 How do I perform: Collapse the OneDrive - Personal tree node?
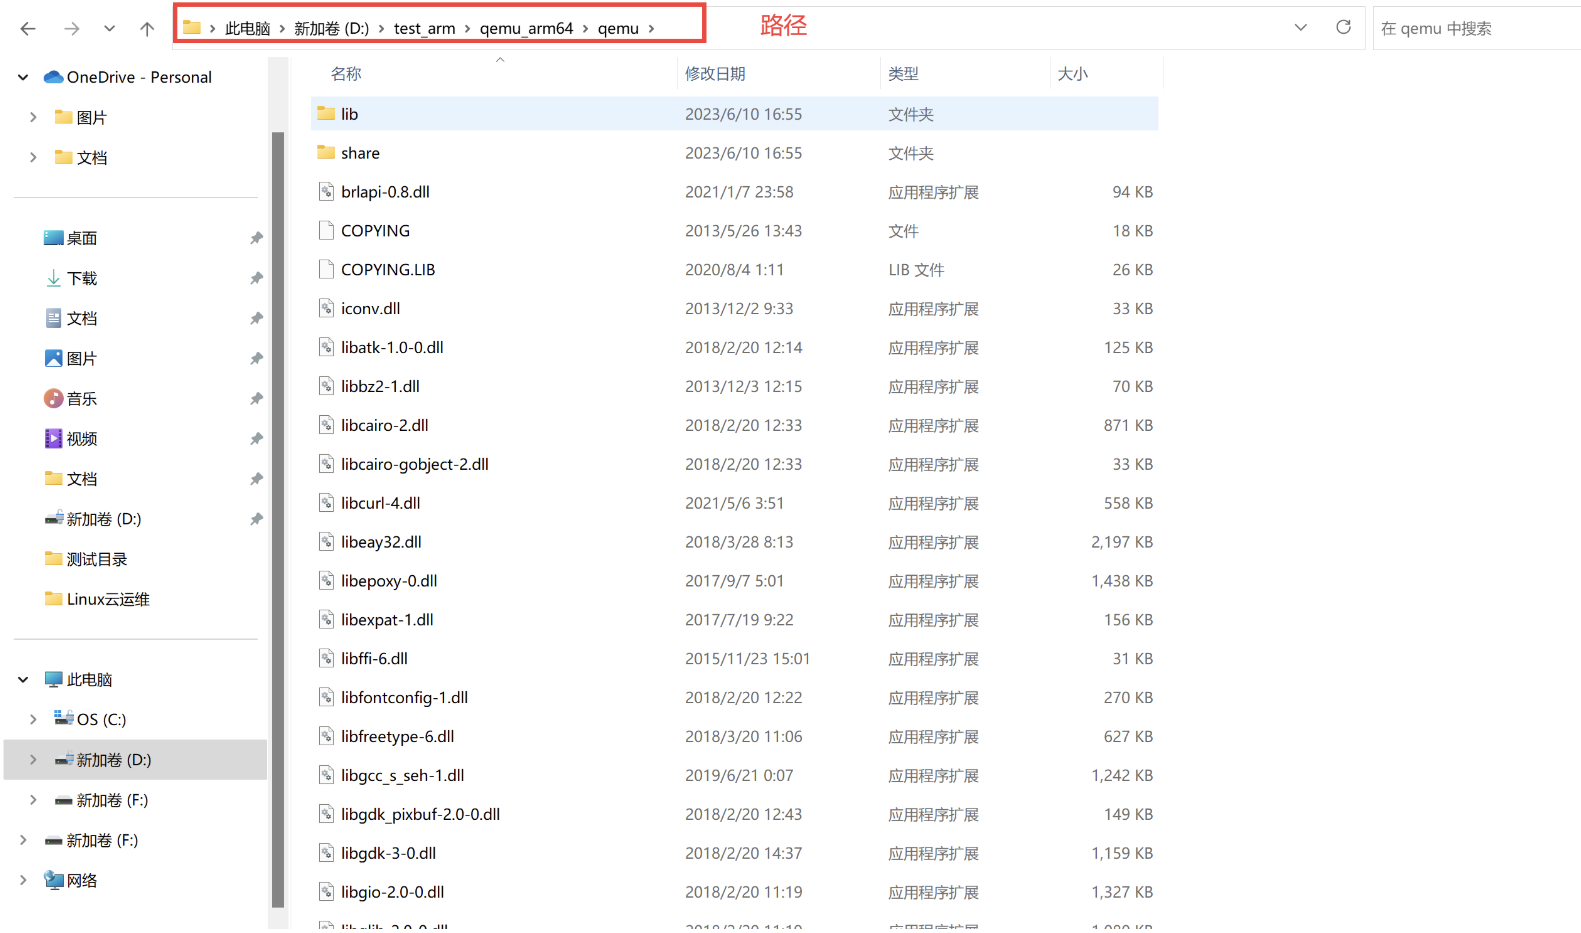pos(23,77)
